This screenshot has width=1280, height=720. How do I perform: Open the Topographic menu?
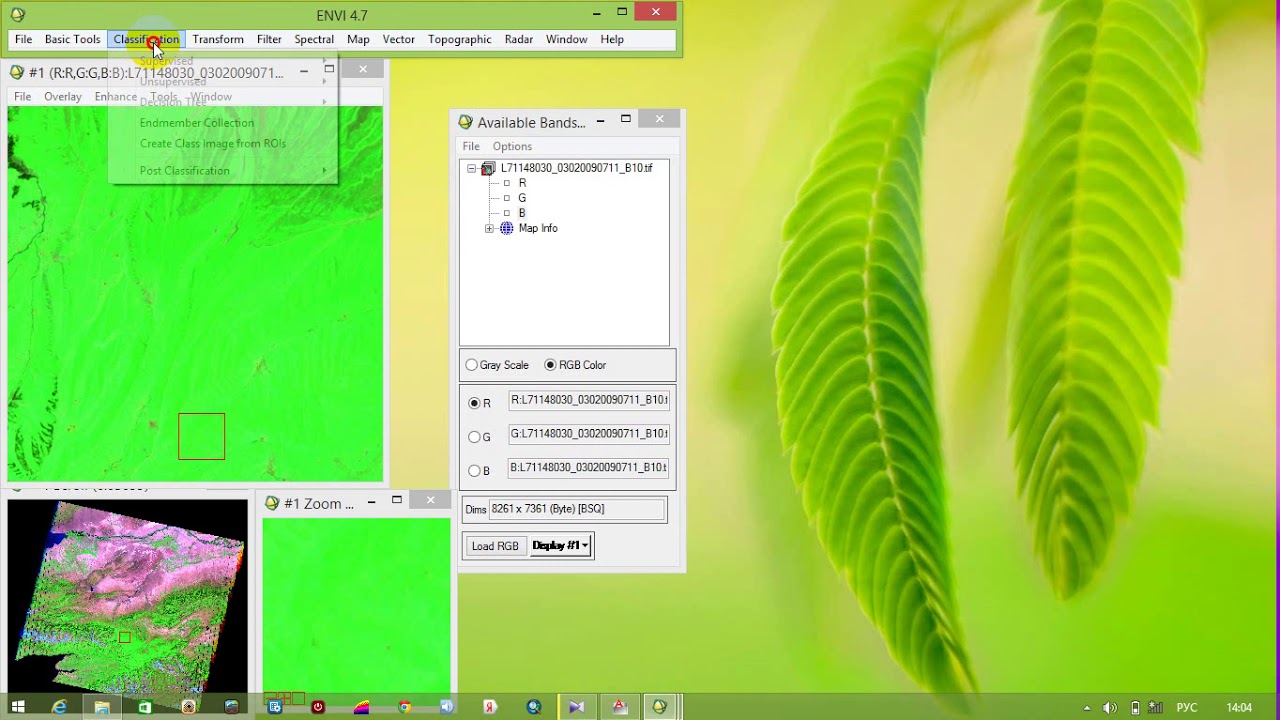point(459,39)
